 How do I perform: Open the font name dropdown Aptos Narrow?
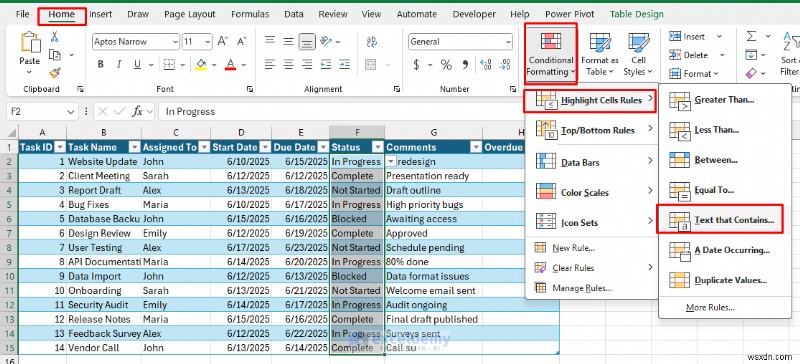(x=176, y=42)
